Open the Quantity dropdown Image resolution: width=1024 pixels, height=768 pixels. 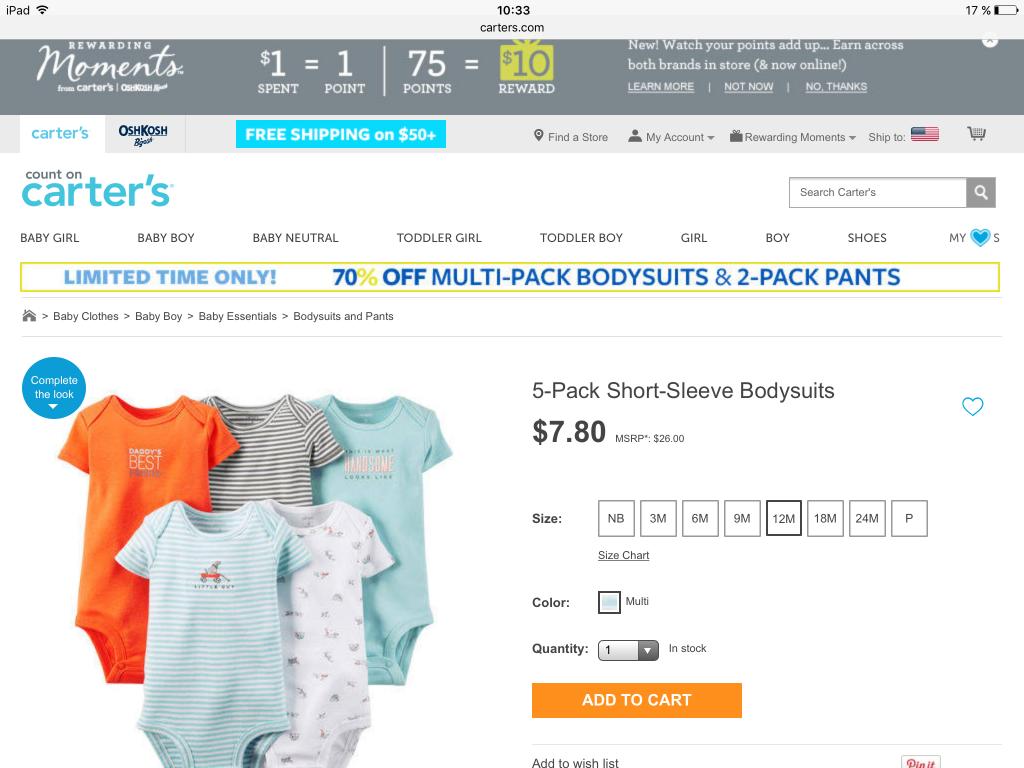tap(628, 650)
